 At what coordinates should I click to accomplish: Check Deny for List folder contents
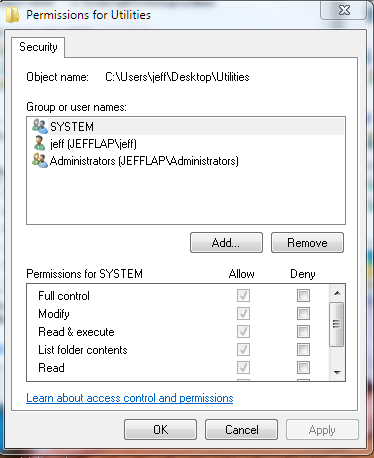coord(303,349)
